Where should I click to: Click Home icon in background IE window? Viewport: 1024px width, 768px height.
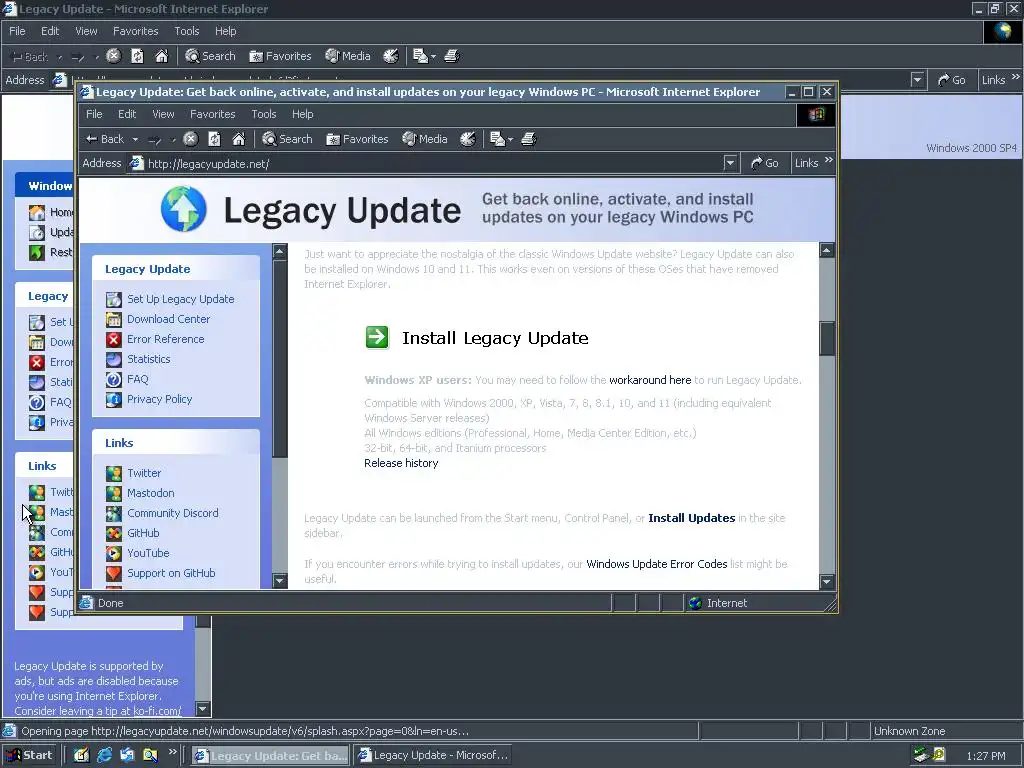pos(161,56)
